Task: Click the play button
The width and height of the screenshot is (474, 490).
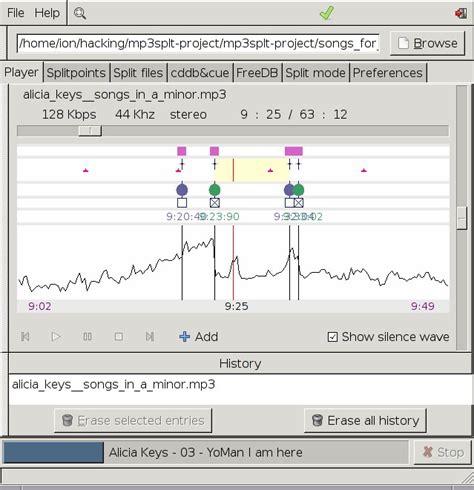Action: coord(56,337)
